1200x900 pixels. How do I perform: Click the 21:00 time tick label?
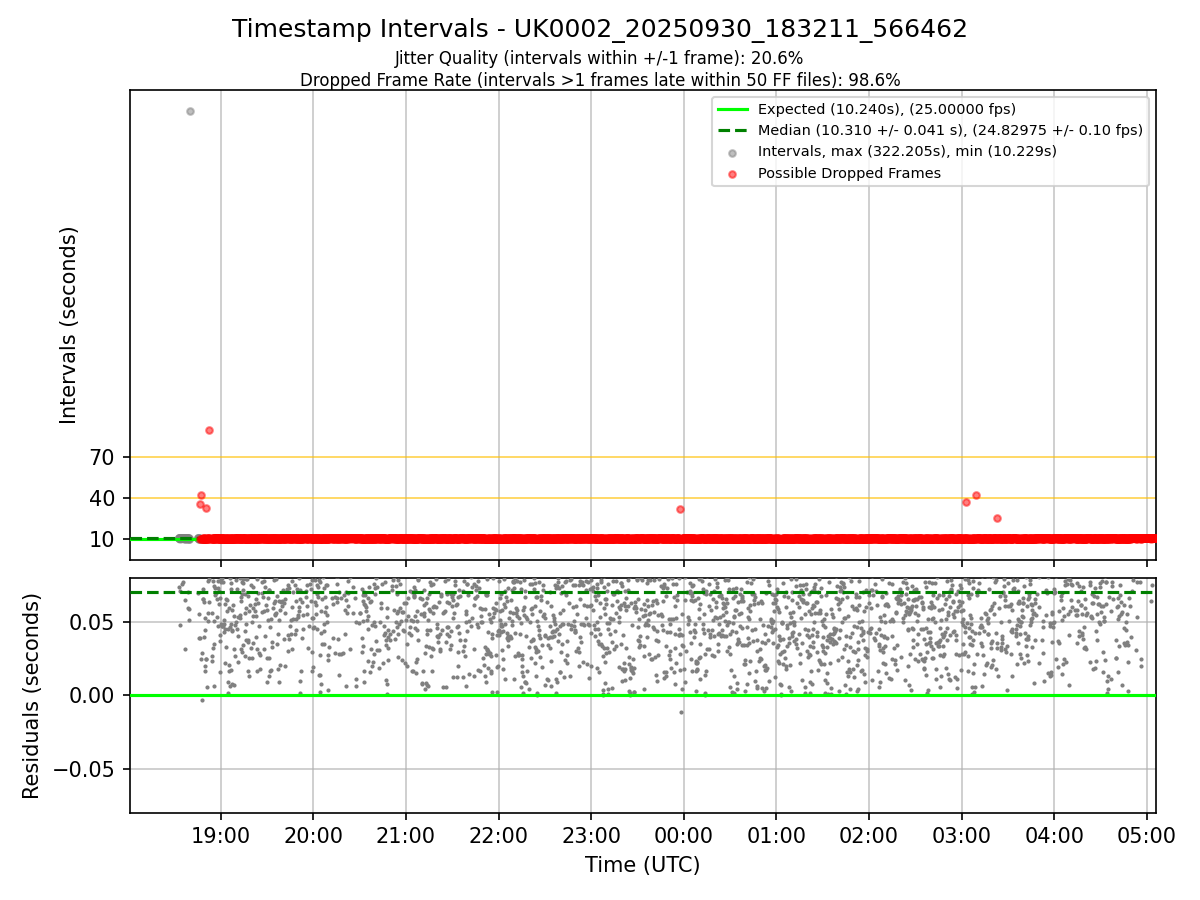tap(405, 834)
